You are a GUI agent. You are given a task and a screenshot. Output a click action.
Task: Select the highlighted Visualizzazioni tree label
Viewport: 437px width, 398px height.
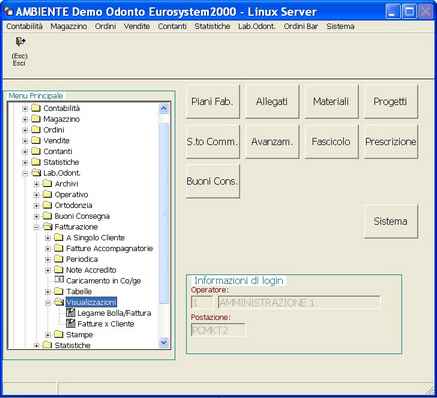[x=91, y=302]
